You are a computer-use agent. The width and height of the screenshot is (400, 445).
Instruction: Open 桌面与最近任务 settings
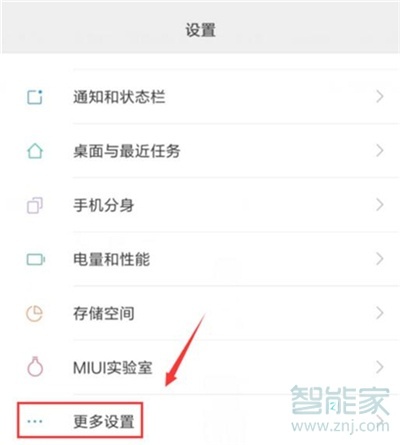[200, 151]
